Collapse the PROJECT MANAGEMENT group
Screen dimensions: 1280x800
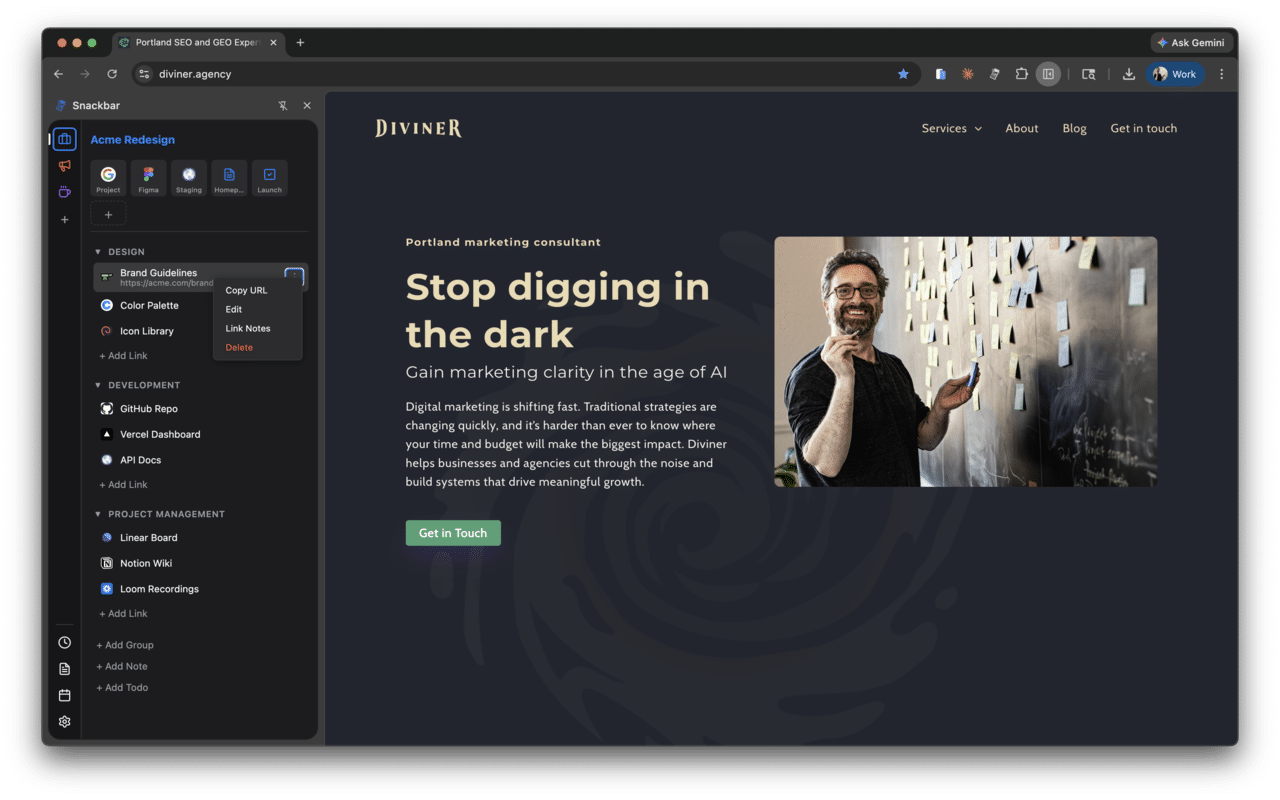[96, 514]
